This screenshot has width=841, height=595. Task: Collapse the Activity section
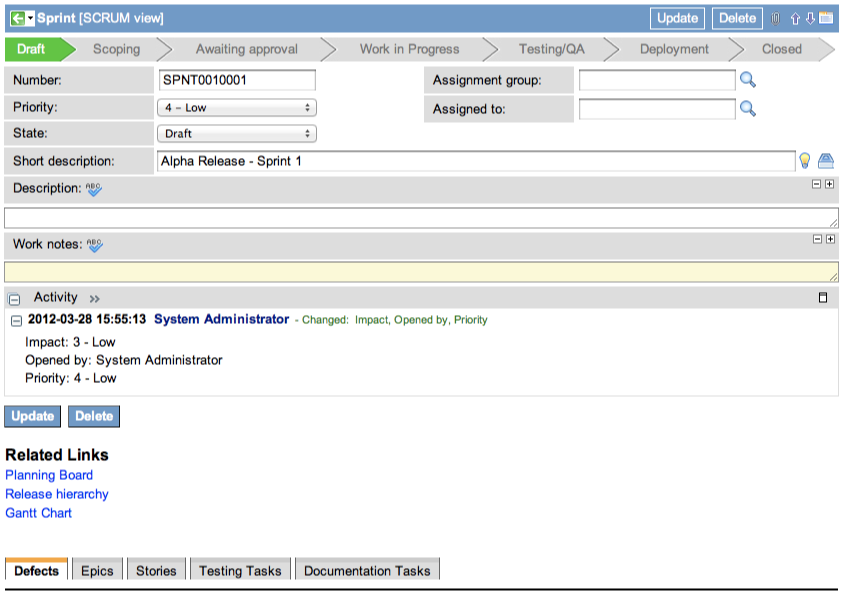click(x=14, y=298)
